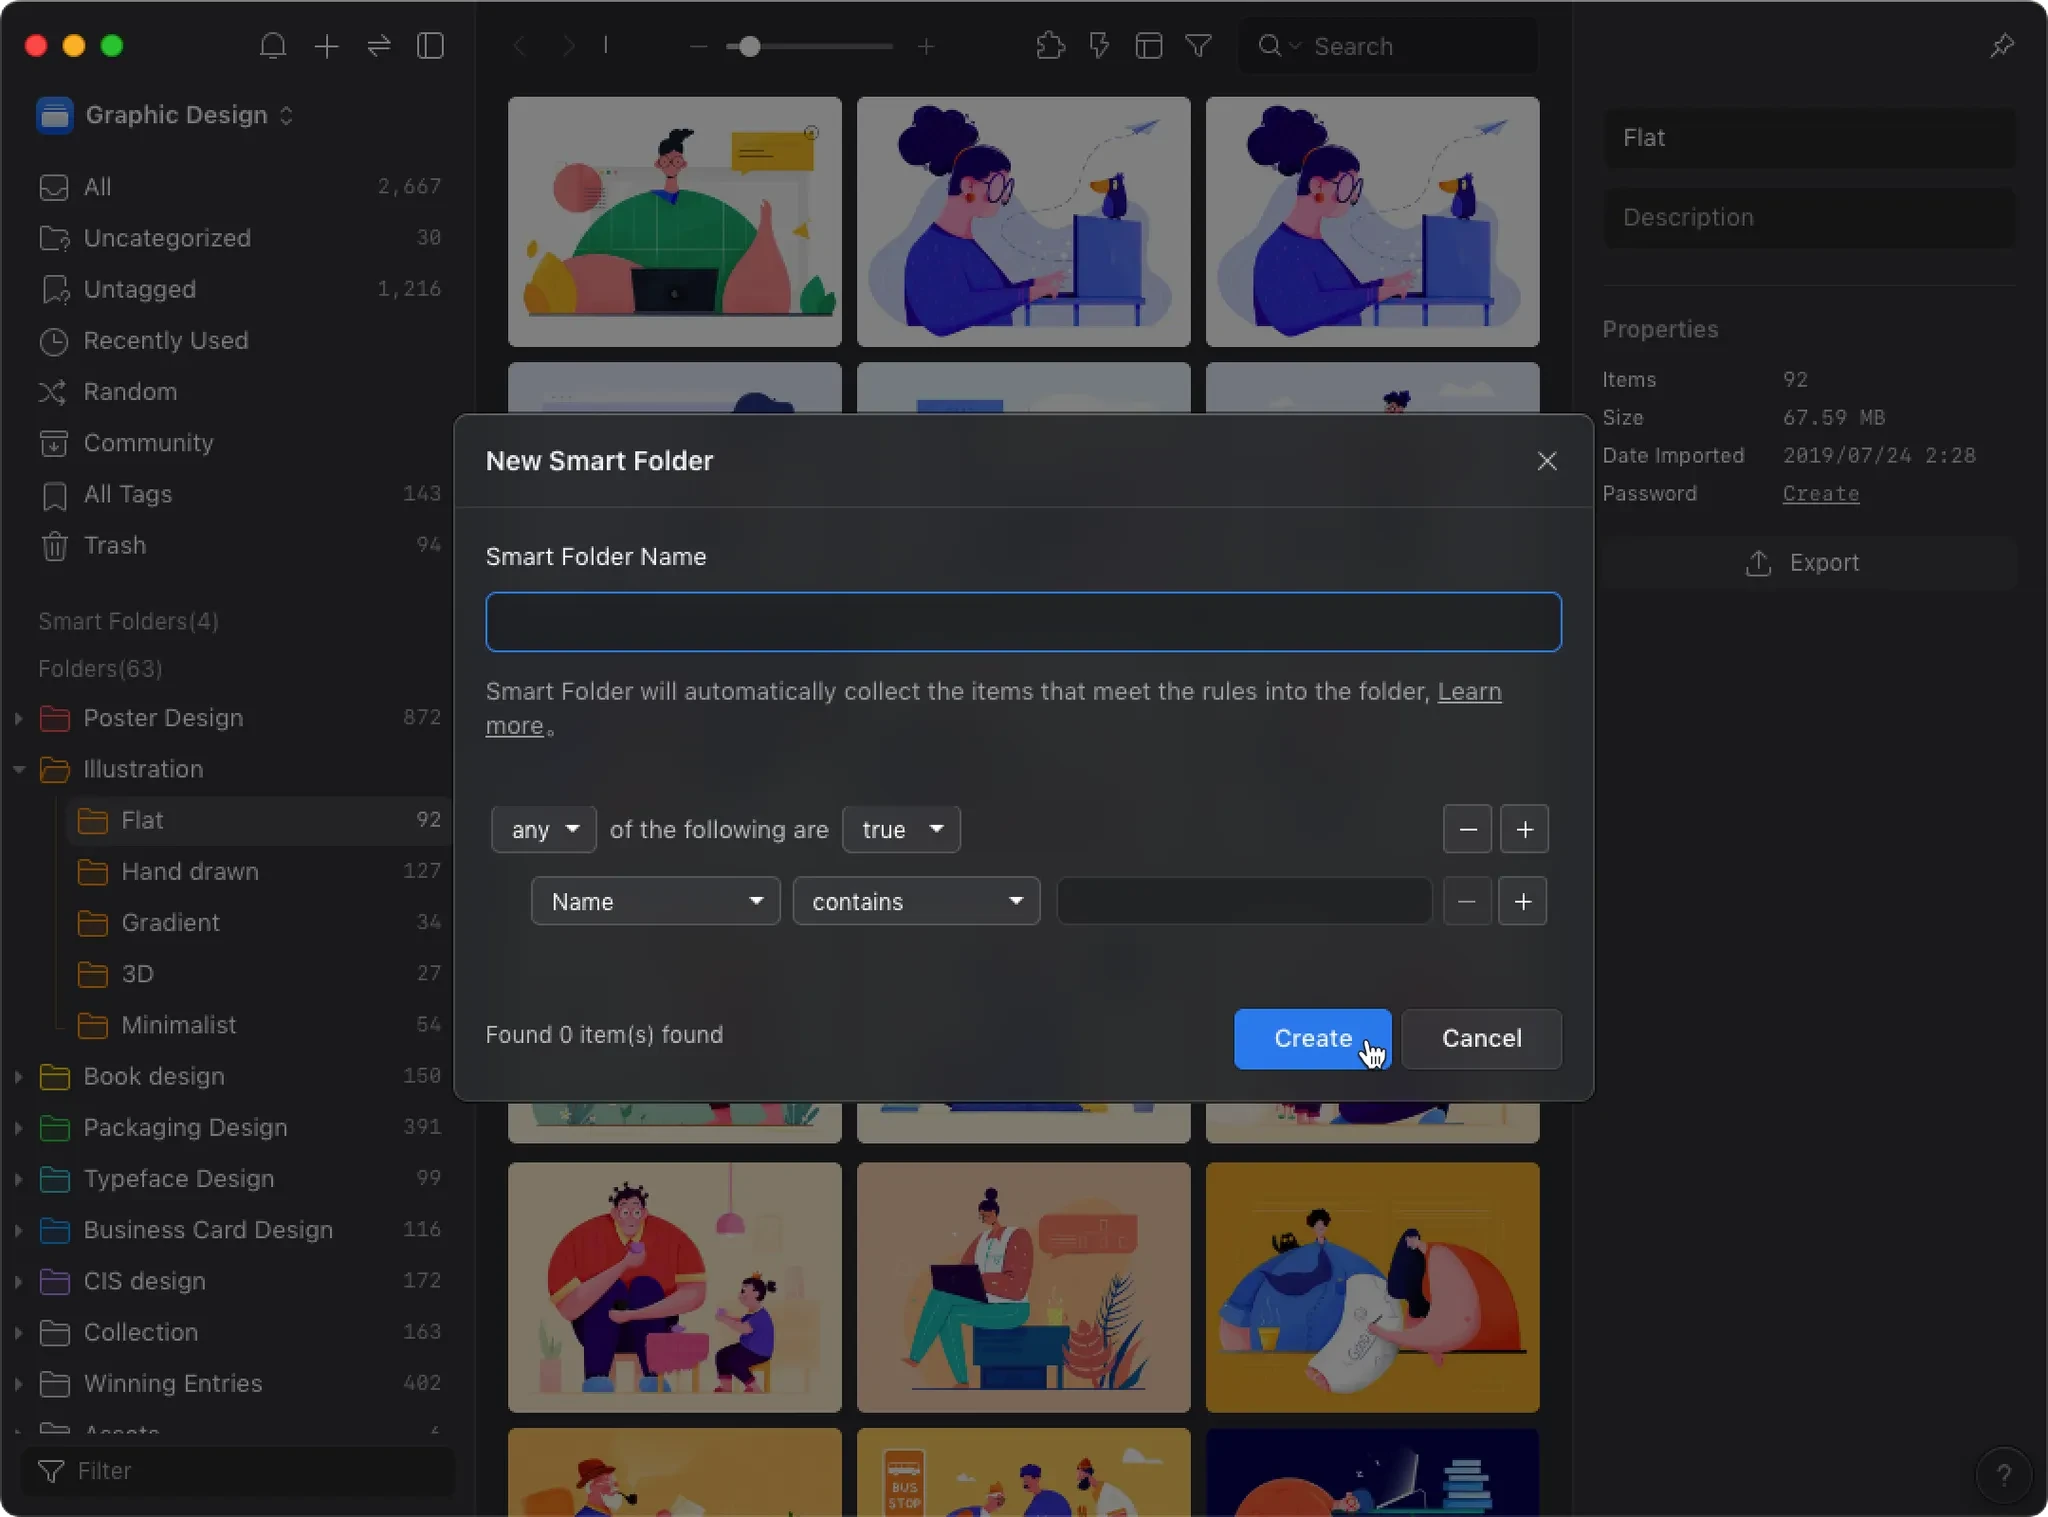Open Recently Used in sidebar
Viewport: 2048px width, 1517px height.
tap(240, 341)
